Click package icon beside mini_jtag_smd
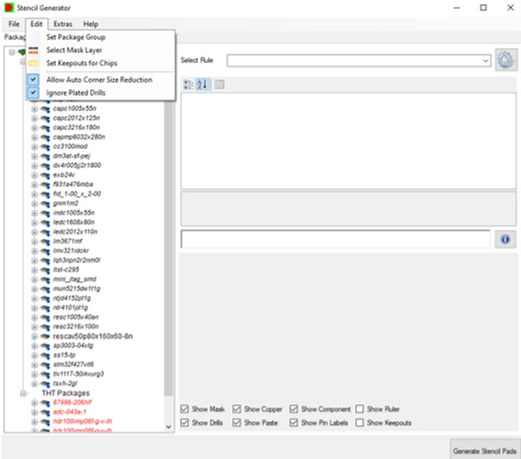 [x=45, y=279]
